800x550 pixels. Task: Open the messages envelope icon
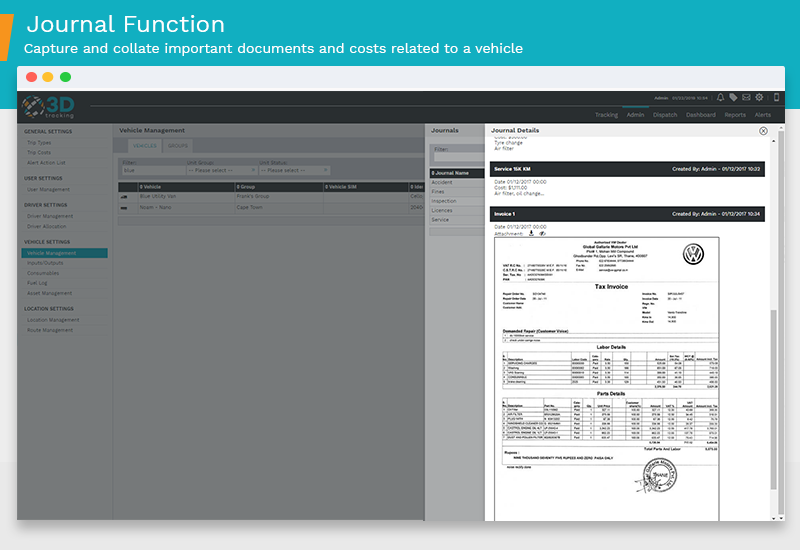pyautogui.click(x=746, y=98)
